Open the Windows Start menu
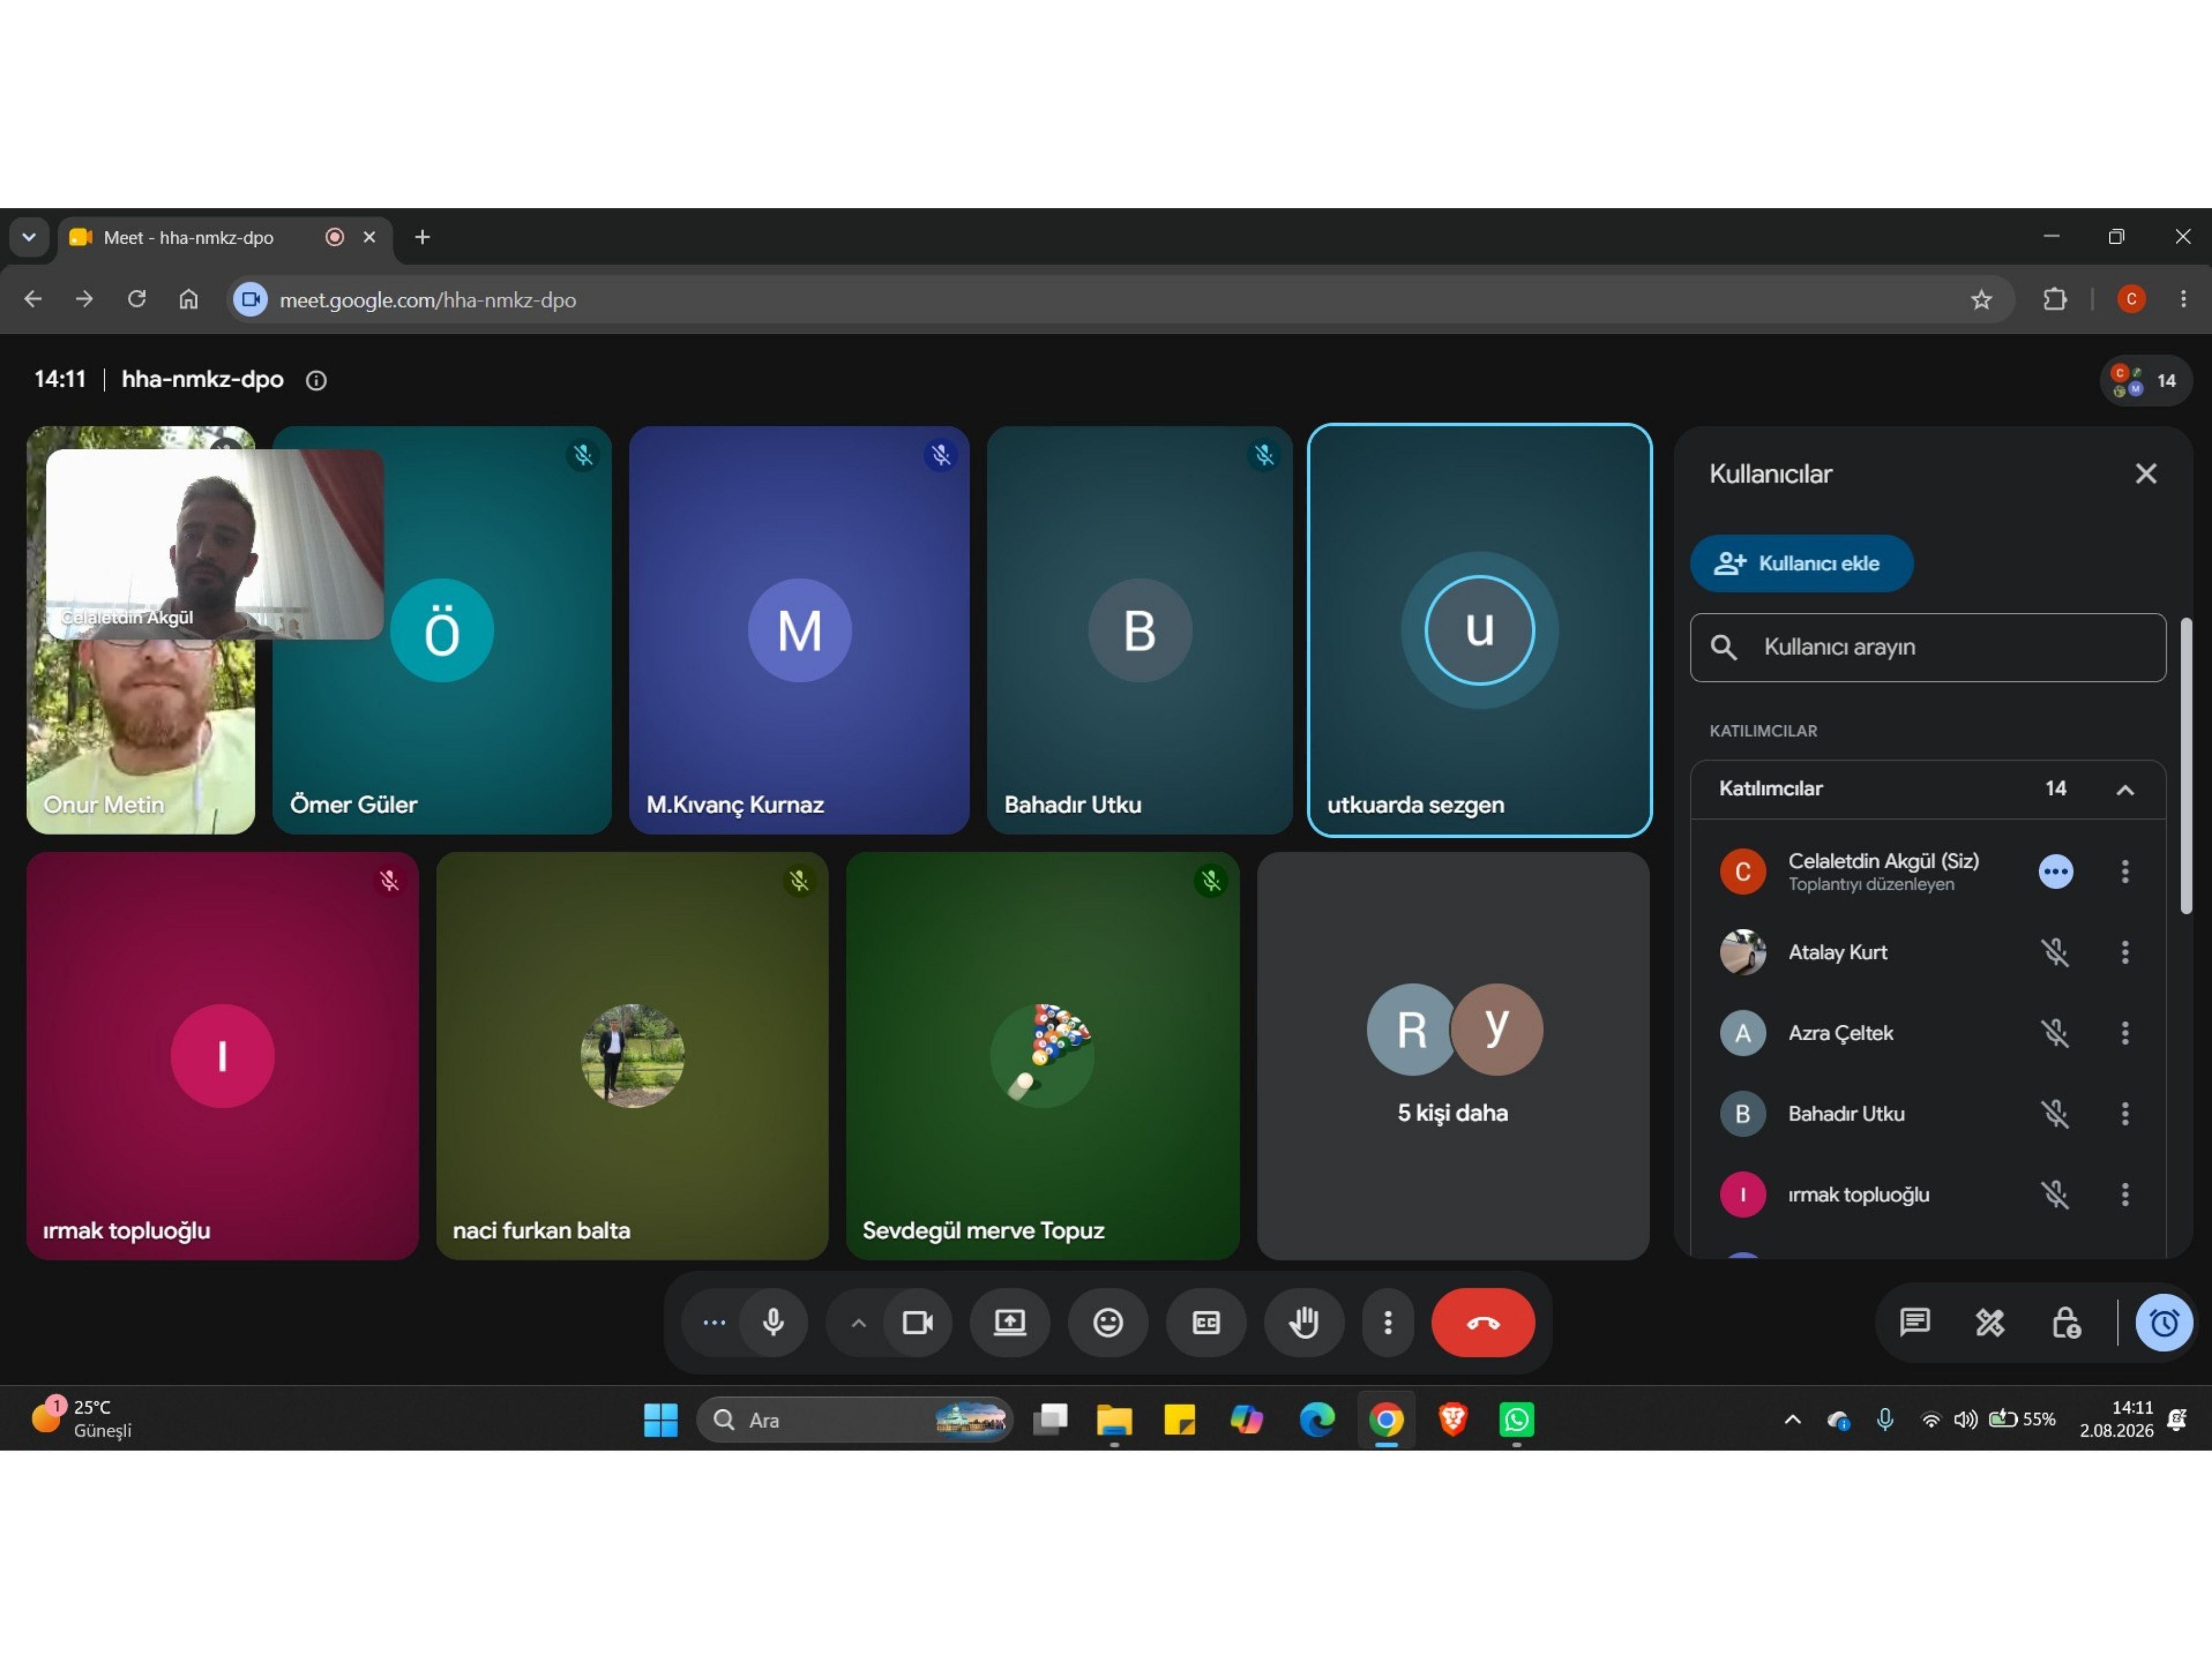This screenshot has height=1659, width=2212. click(x=660, y=1419)
